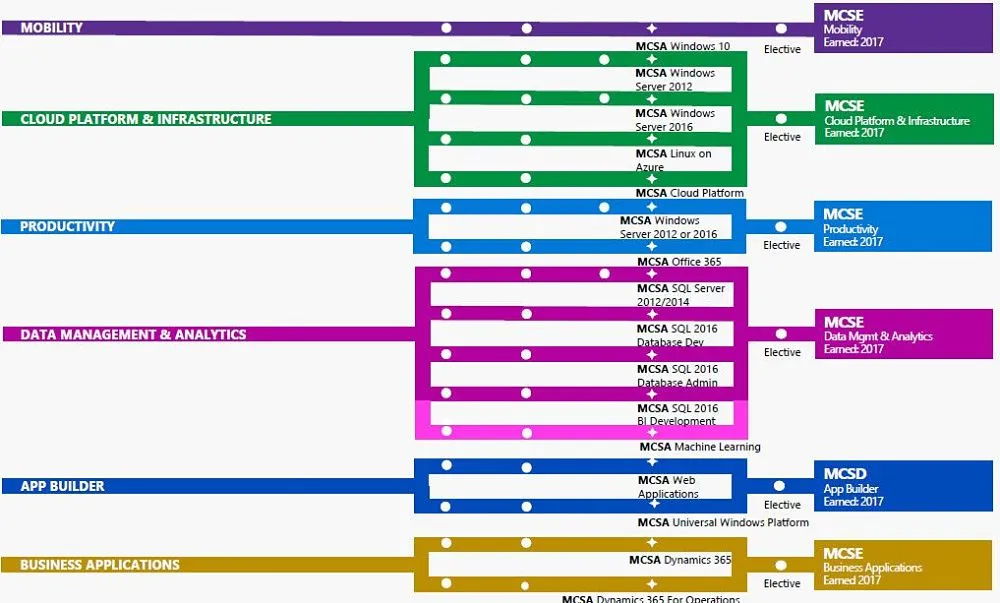Select MCSA SQL 2016 BI Development

677,415
